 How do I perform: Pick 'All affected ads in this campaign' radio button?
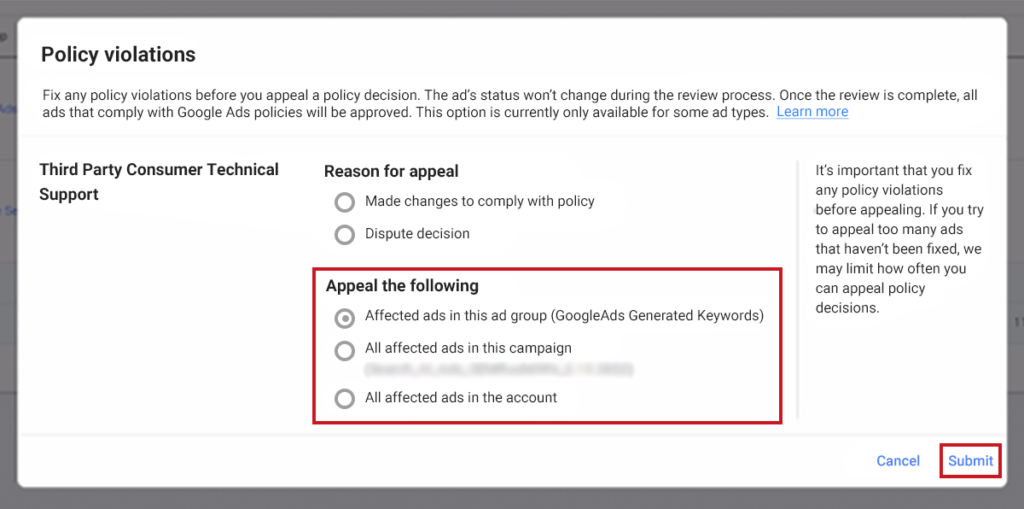(x=345, y=350)
